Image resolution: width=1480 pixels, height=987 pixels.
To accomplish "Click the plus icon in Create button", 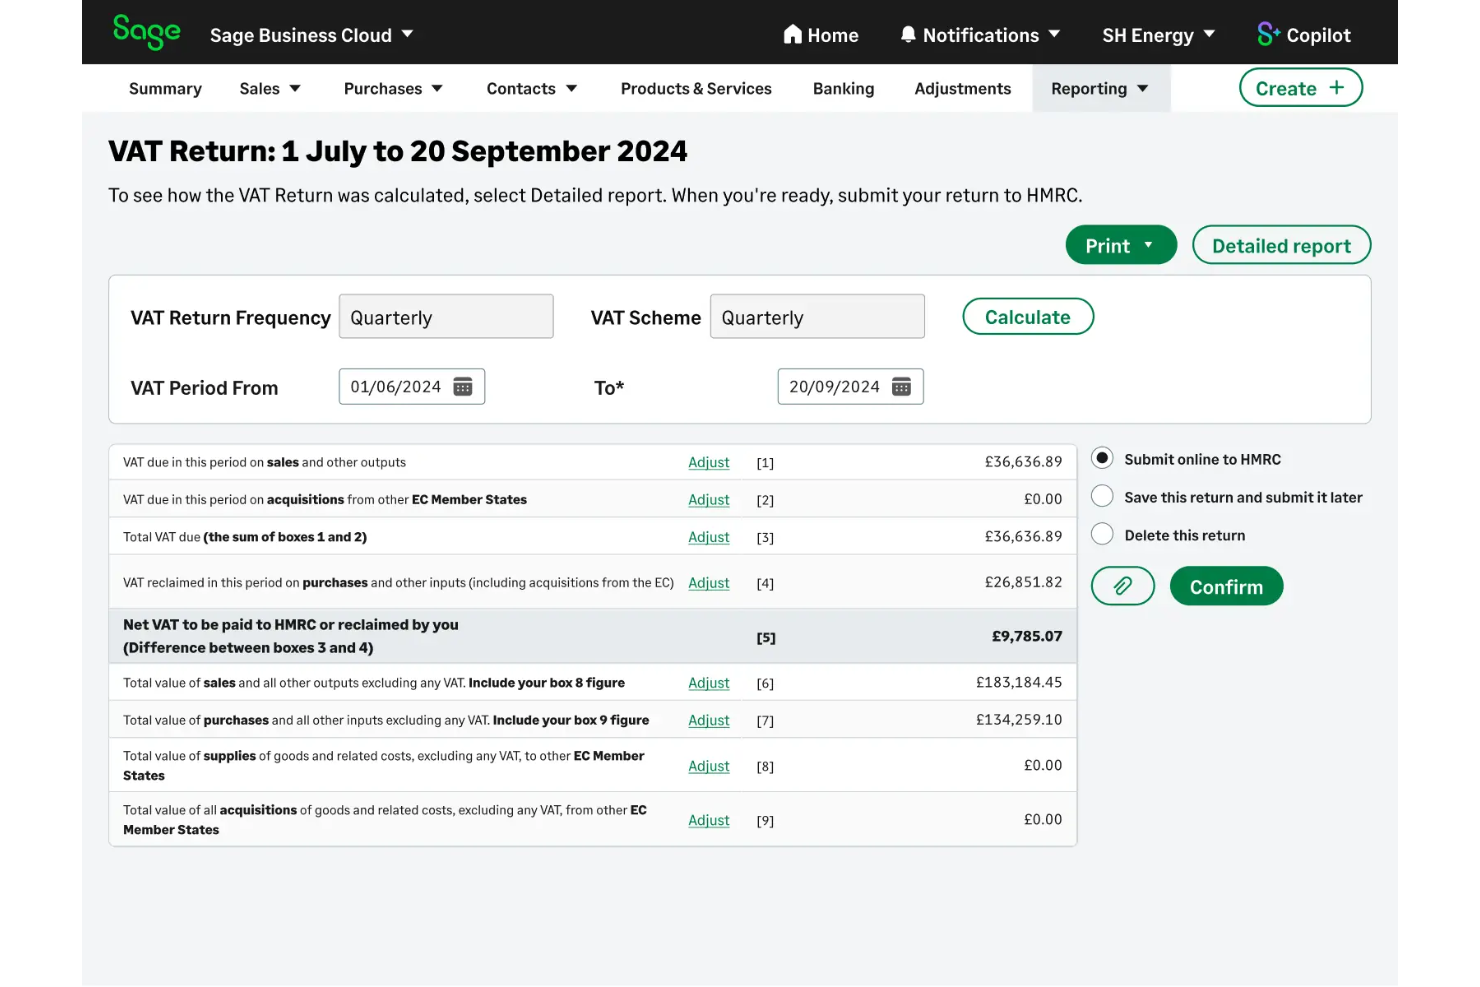I will 1336,88.
